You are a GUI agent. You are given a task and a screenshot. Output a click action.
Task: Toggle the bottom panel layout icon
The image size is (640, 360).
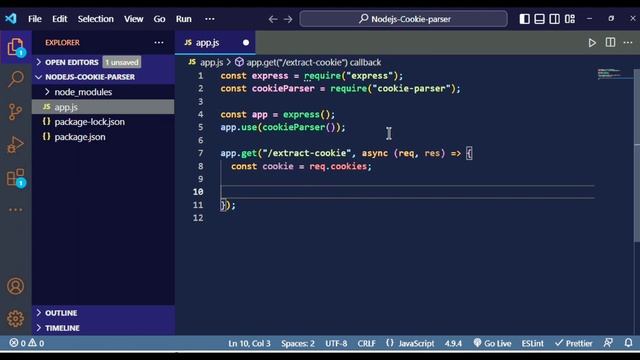tap(539, 19)
